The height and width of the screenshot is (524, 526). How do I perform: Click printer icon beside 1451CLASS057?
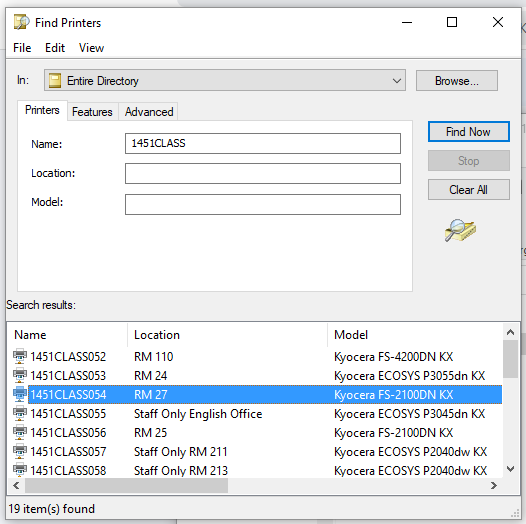[x=20, y=452]
